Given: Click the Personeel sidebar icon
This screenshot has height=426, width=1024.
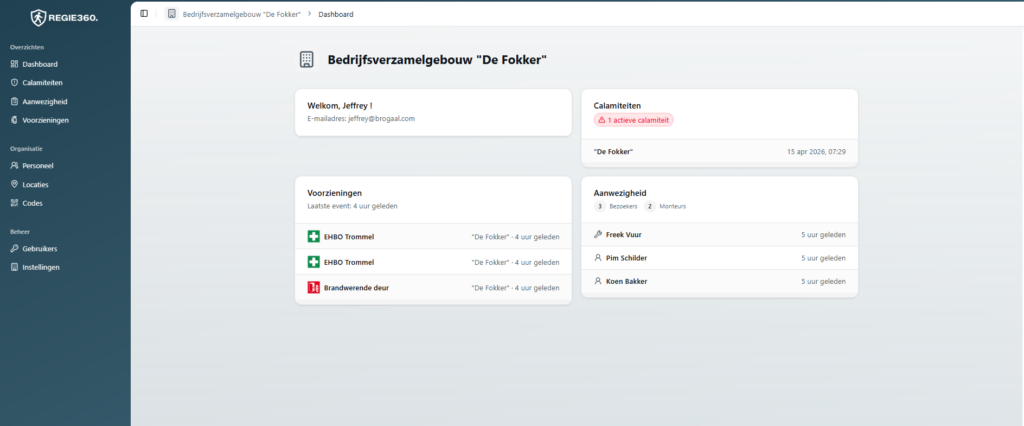Looking at the screenshot, I should 14,166.
